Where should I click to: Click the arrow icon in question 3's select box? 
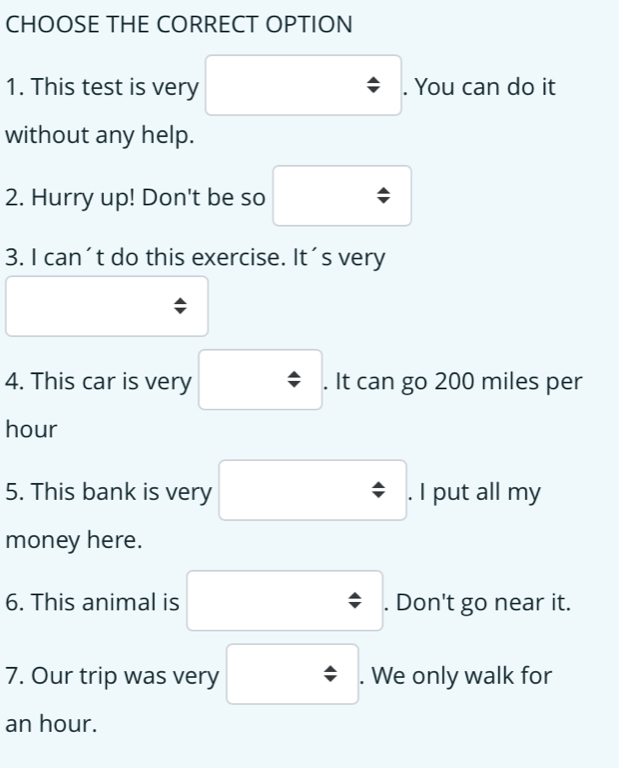pos(180,308)
